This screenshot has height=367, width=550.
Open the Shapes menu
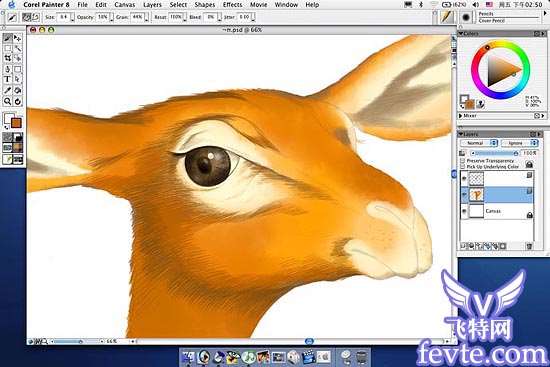point(204,5)
